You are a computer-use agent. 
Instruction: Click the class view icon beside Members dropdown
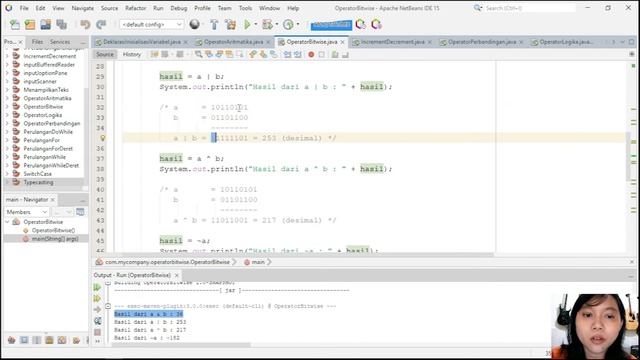point(80,212)
